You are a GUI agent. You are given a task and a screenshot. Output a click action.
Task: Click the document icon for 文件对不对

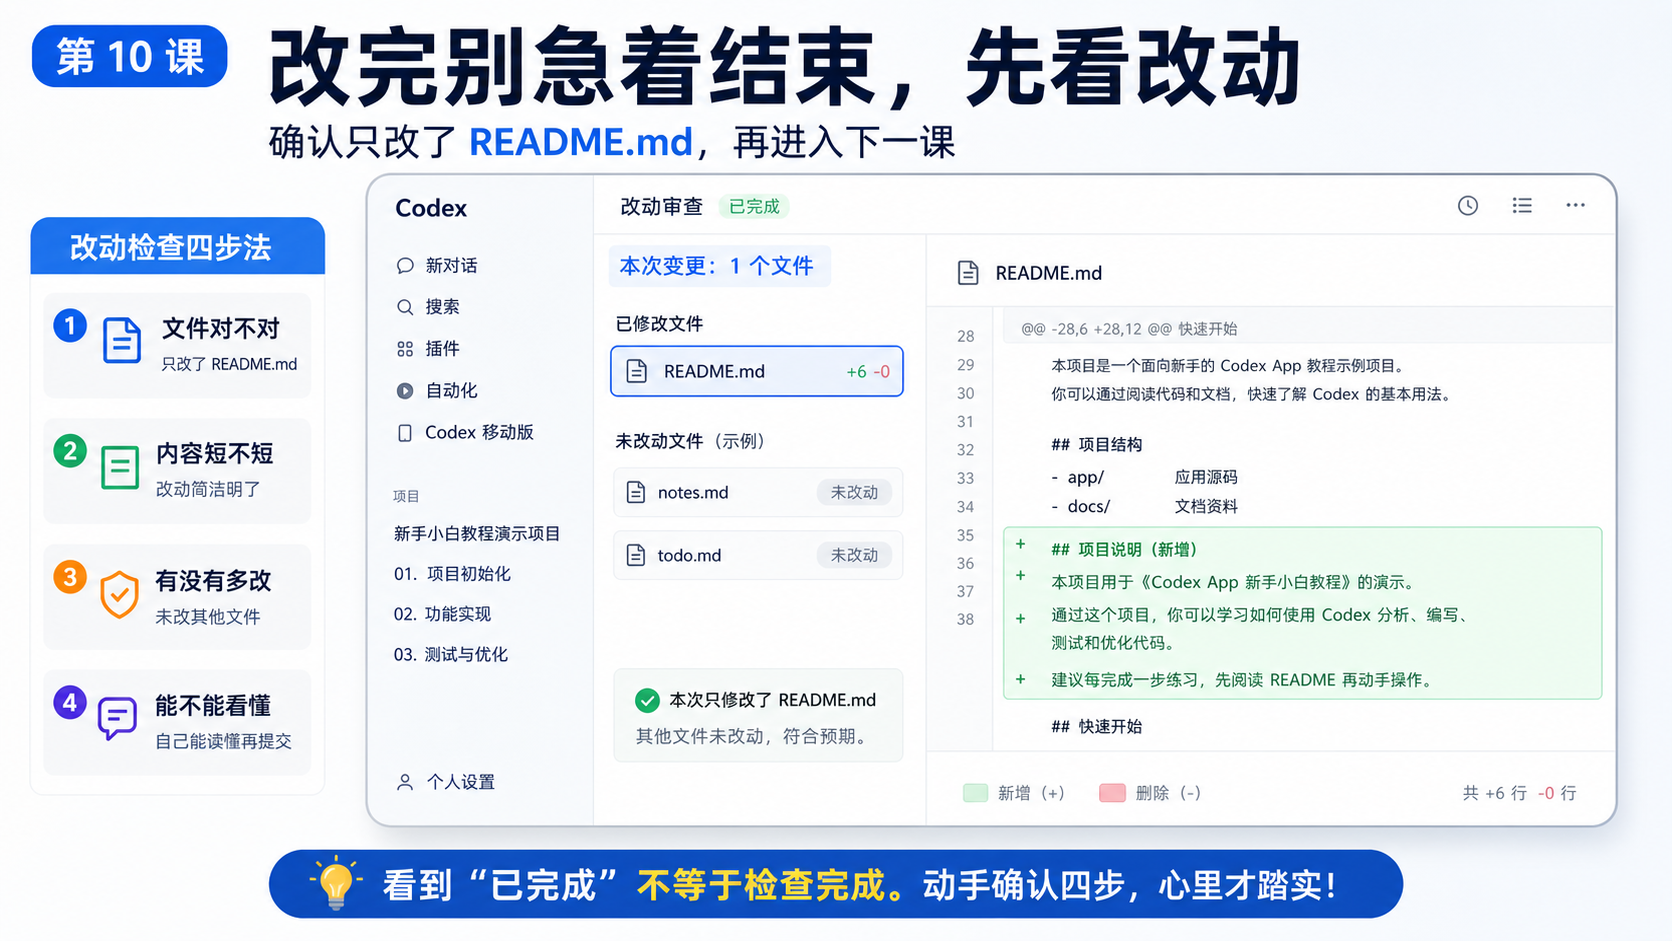coord(122,341)
